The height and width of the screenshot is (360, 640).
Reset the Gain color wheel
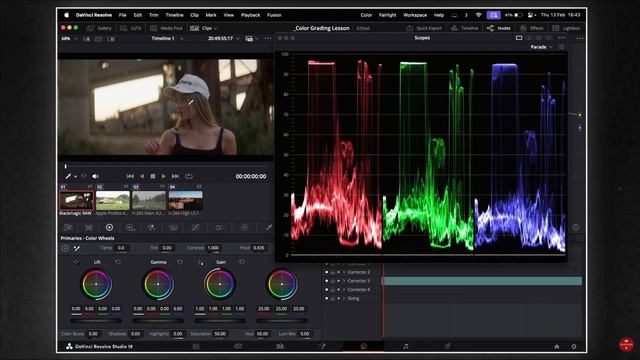click(x=242, y=262)
